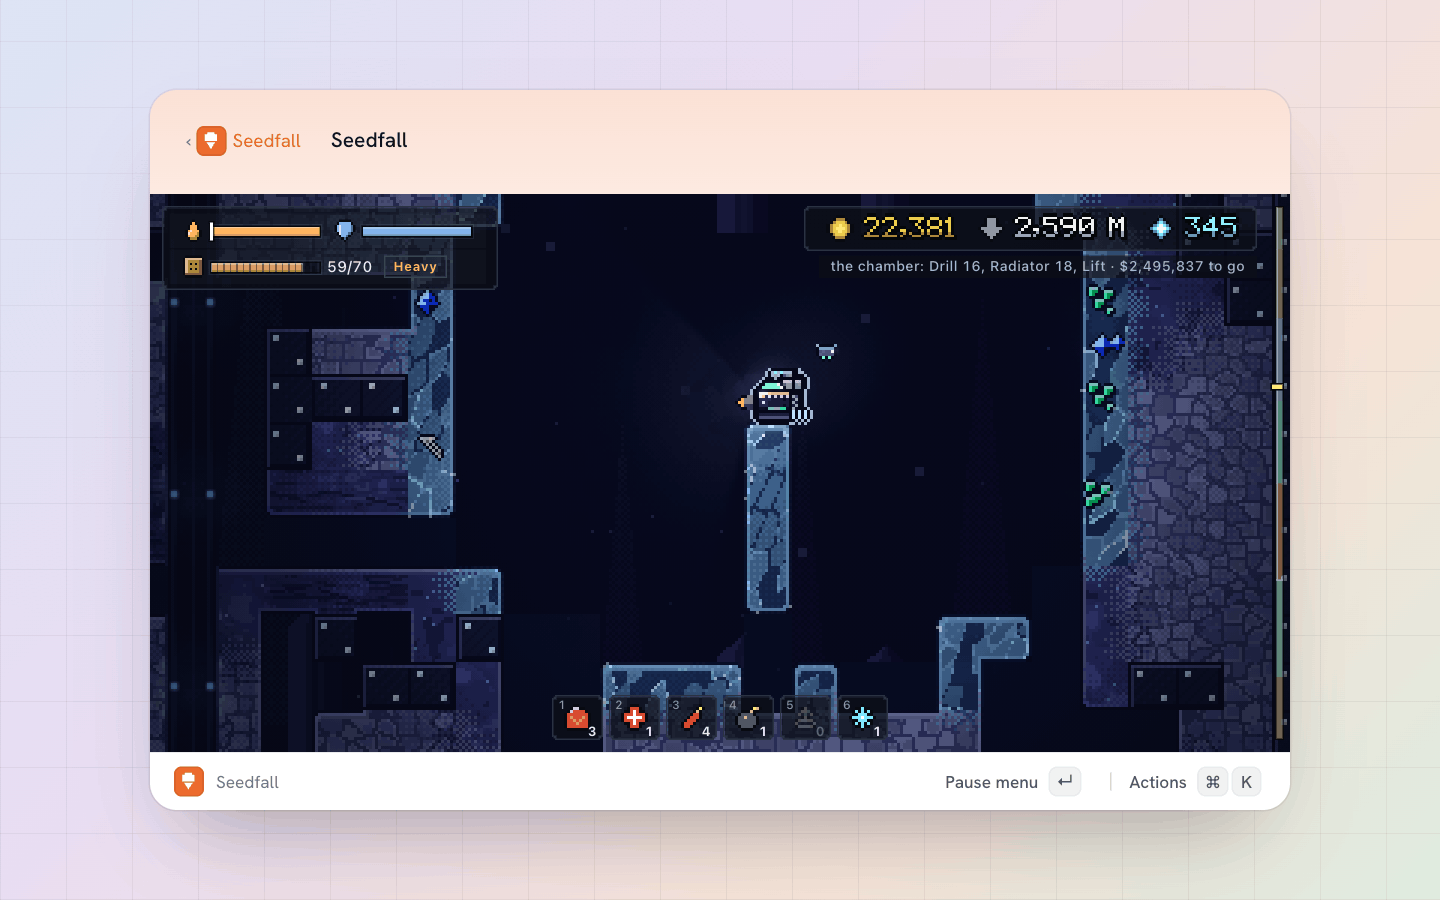Click the dark blue sapphire ore at top left

427,301
